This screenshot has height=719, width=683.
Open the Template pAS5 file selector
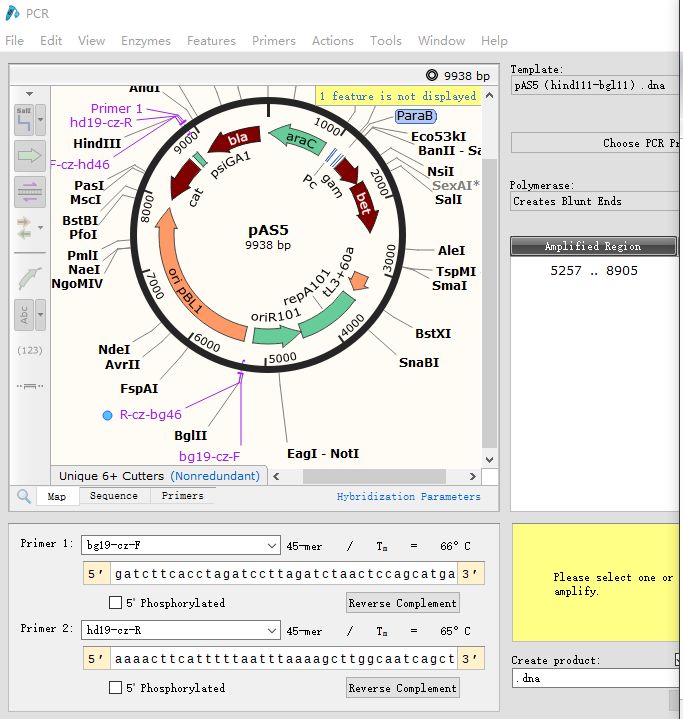[x=595, y=85]
